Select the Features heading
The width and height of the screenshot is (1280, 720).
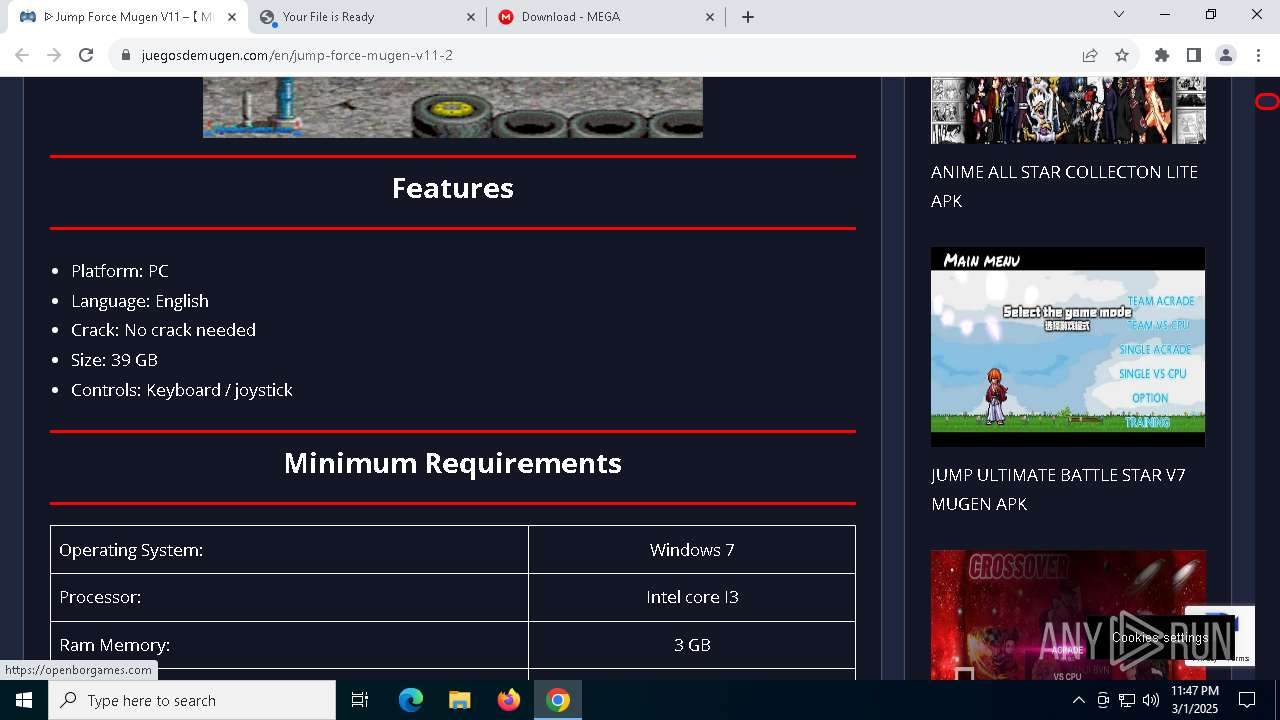(453, 188)
